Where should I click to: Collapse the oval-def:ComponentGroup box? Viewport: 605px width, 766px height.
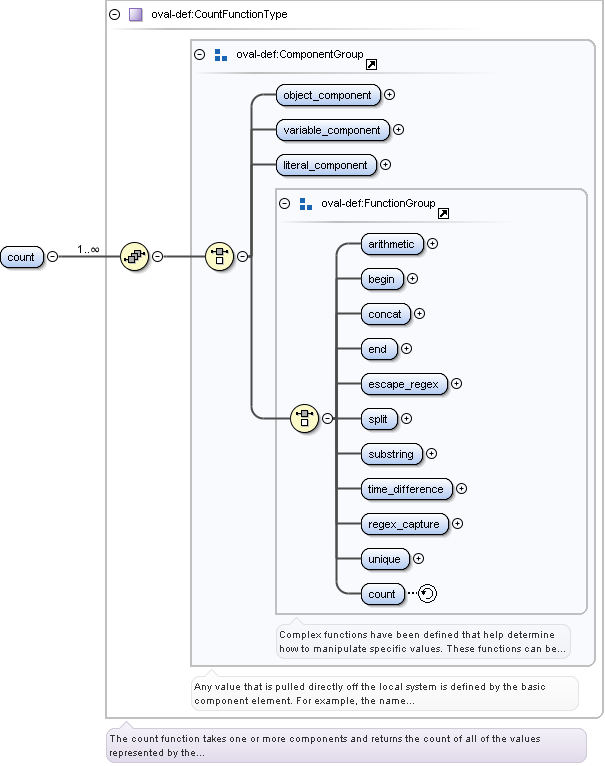pyautogui.click(x=199, y=55)
